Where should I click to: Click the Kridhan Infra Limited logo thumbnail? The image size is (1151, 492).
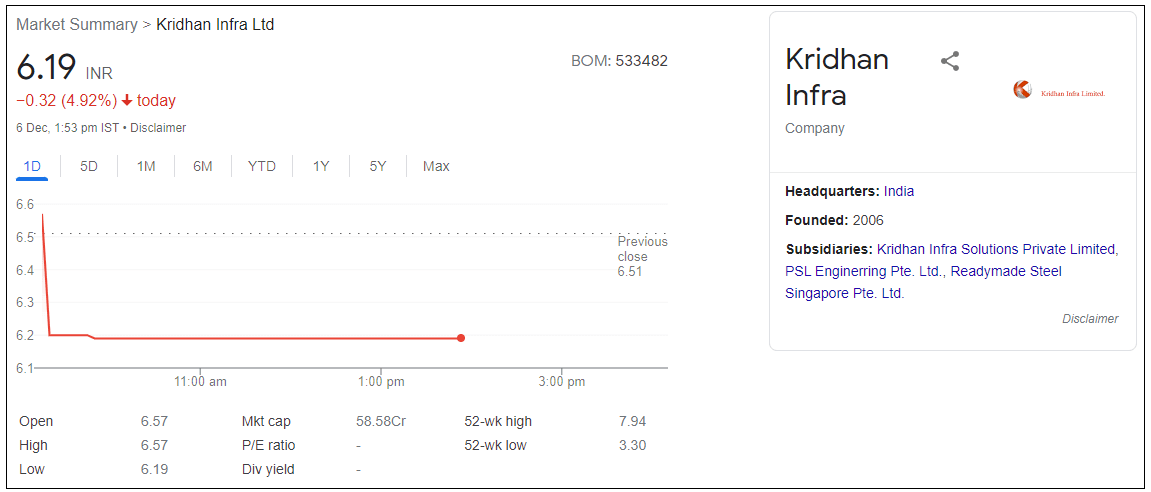pos(1059,90)
